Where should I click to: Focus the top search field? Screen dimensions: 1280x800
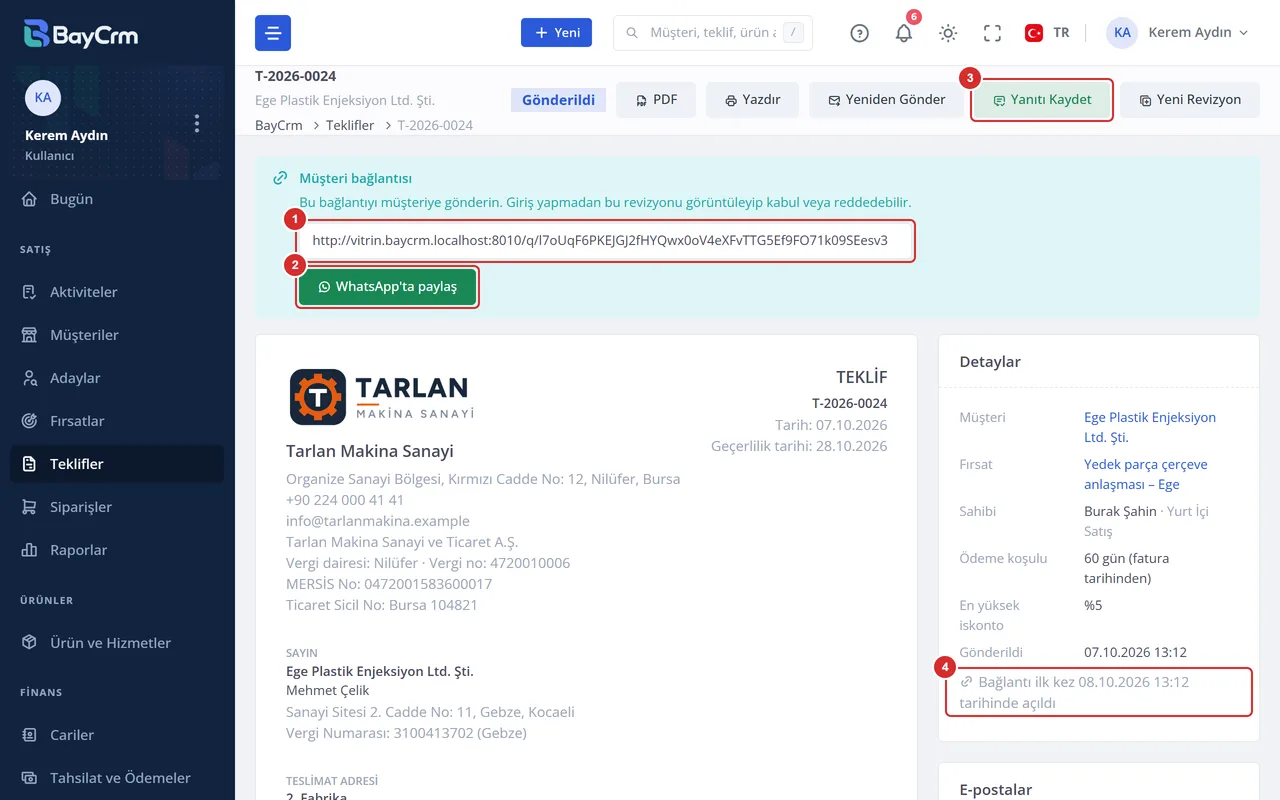tap(712, 33)
